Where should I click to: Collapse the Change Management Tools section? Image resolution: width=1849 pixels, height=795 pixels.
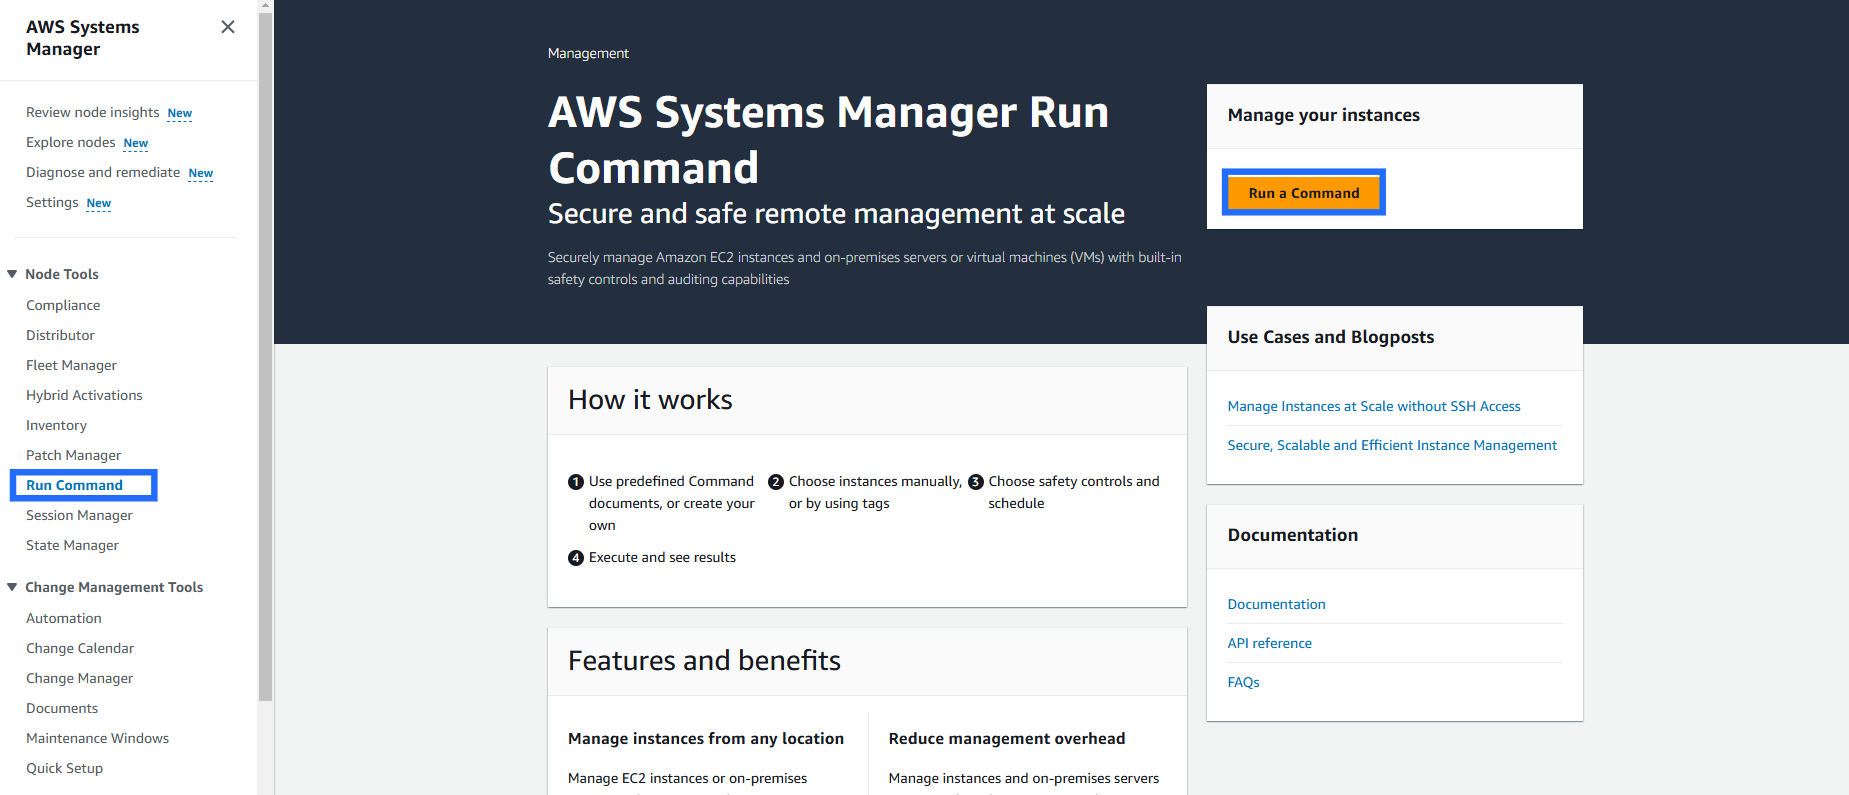[12, 587]
